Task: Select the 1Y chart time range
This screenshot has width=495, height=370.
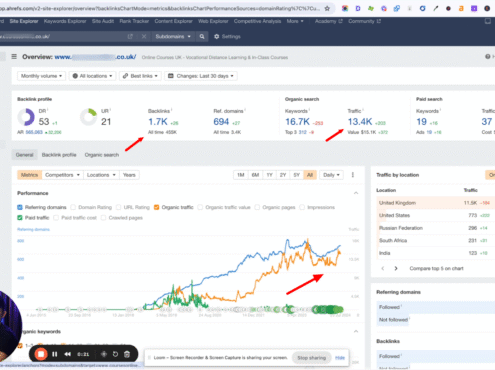Action: pos(269,175)
